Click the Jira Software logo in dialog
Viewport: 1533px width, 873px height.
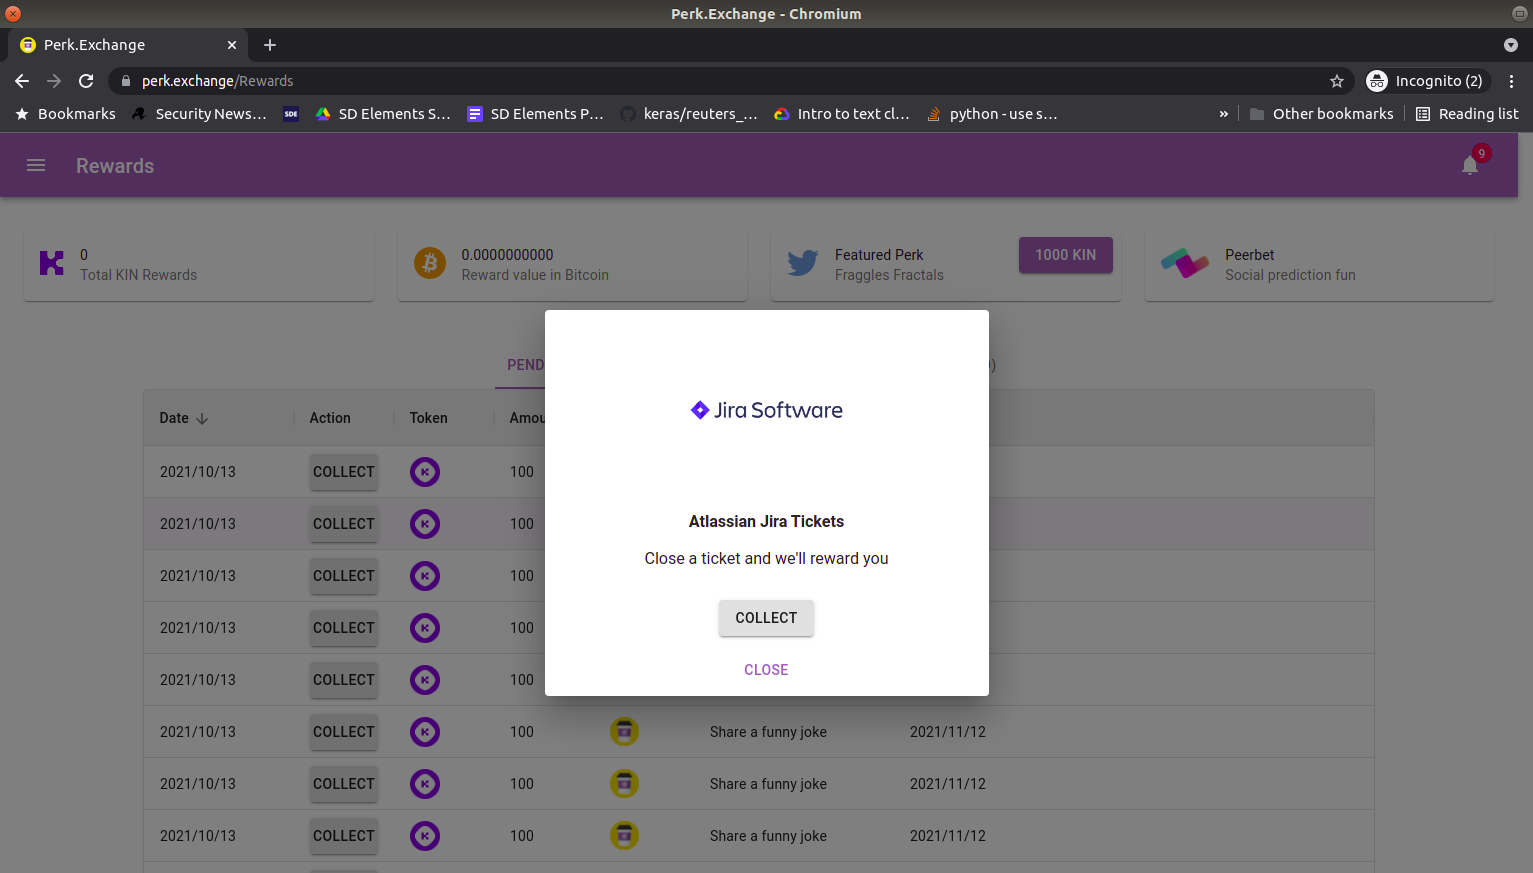(767, 410)
